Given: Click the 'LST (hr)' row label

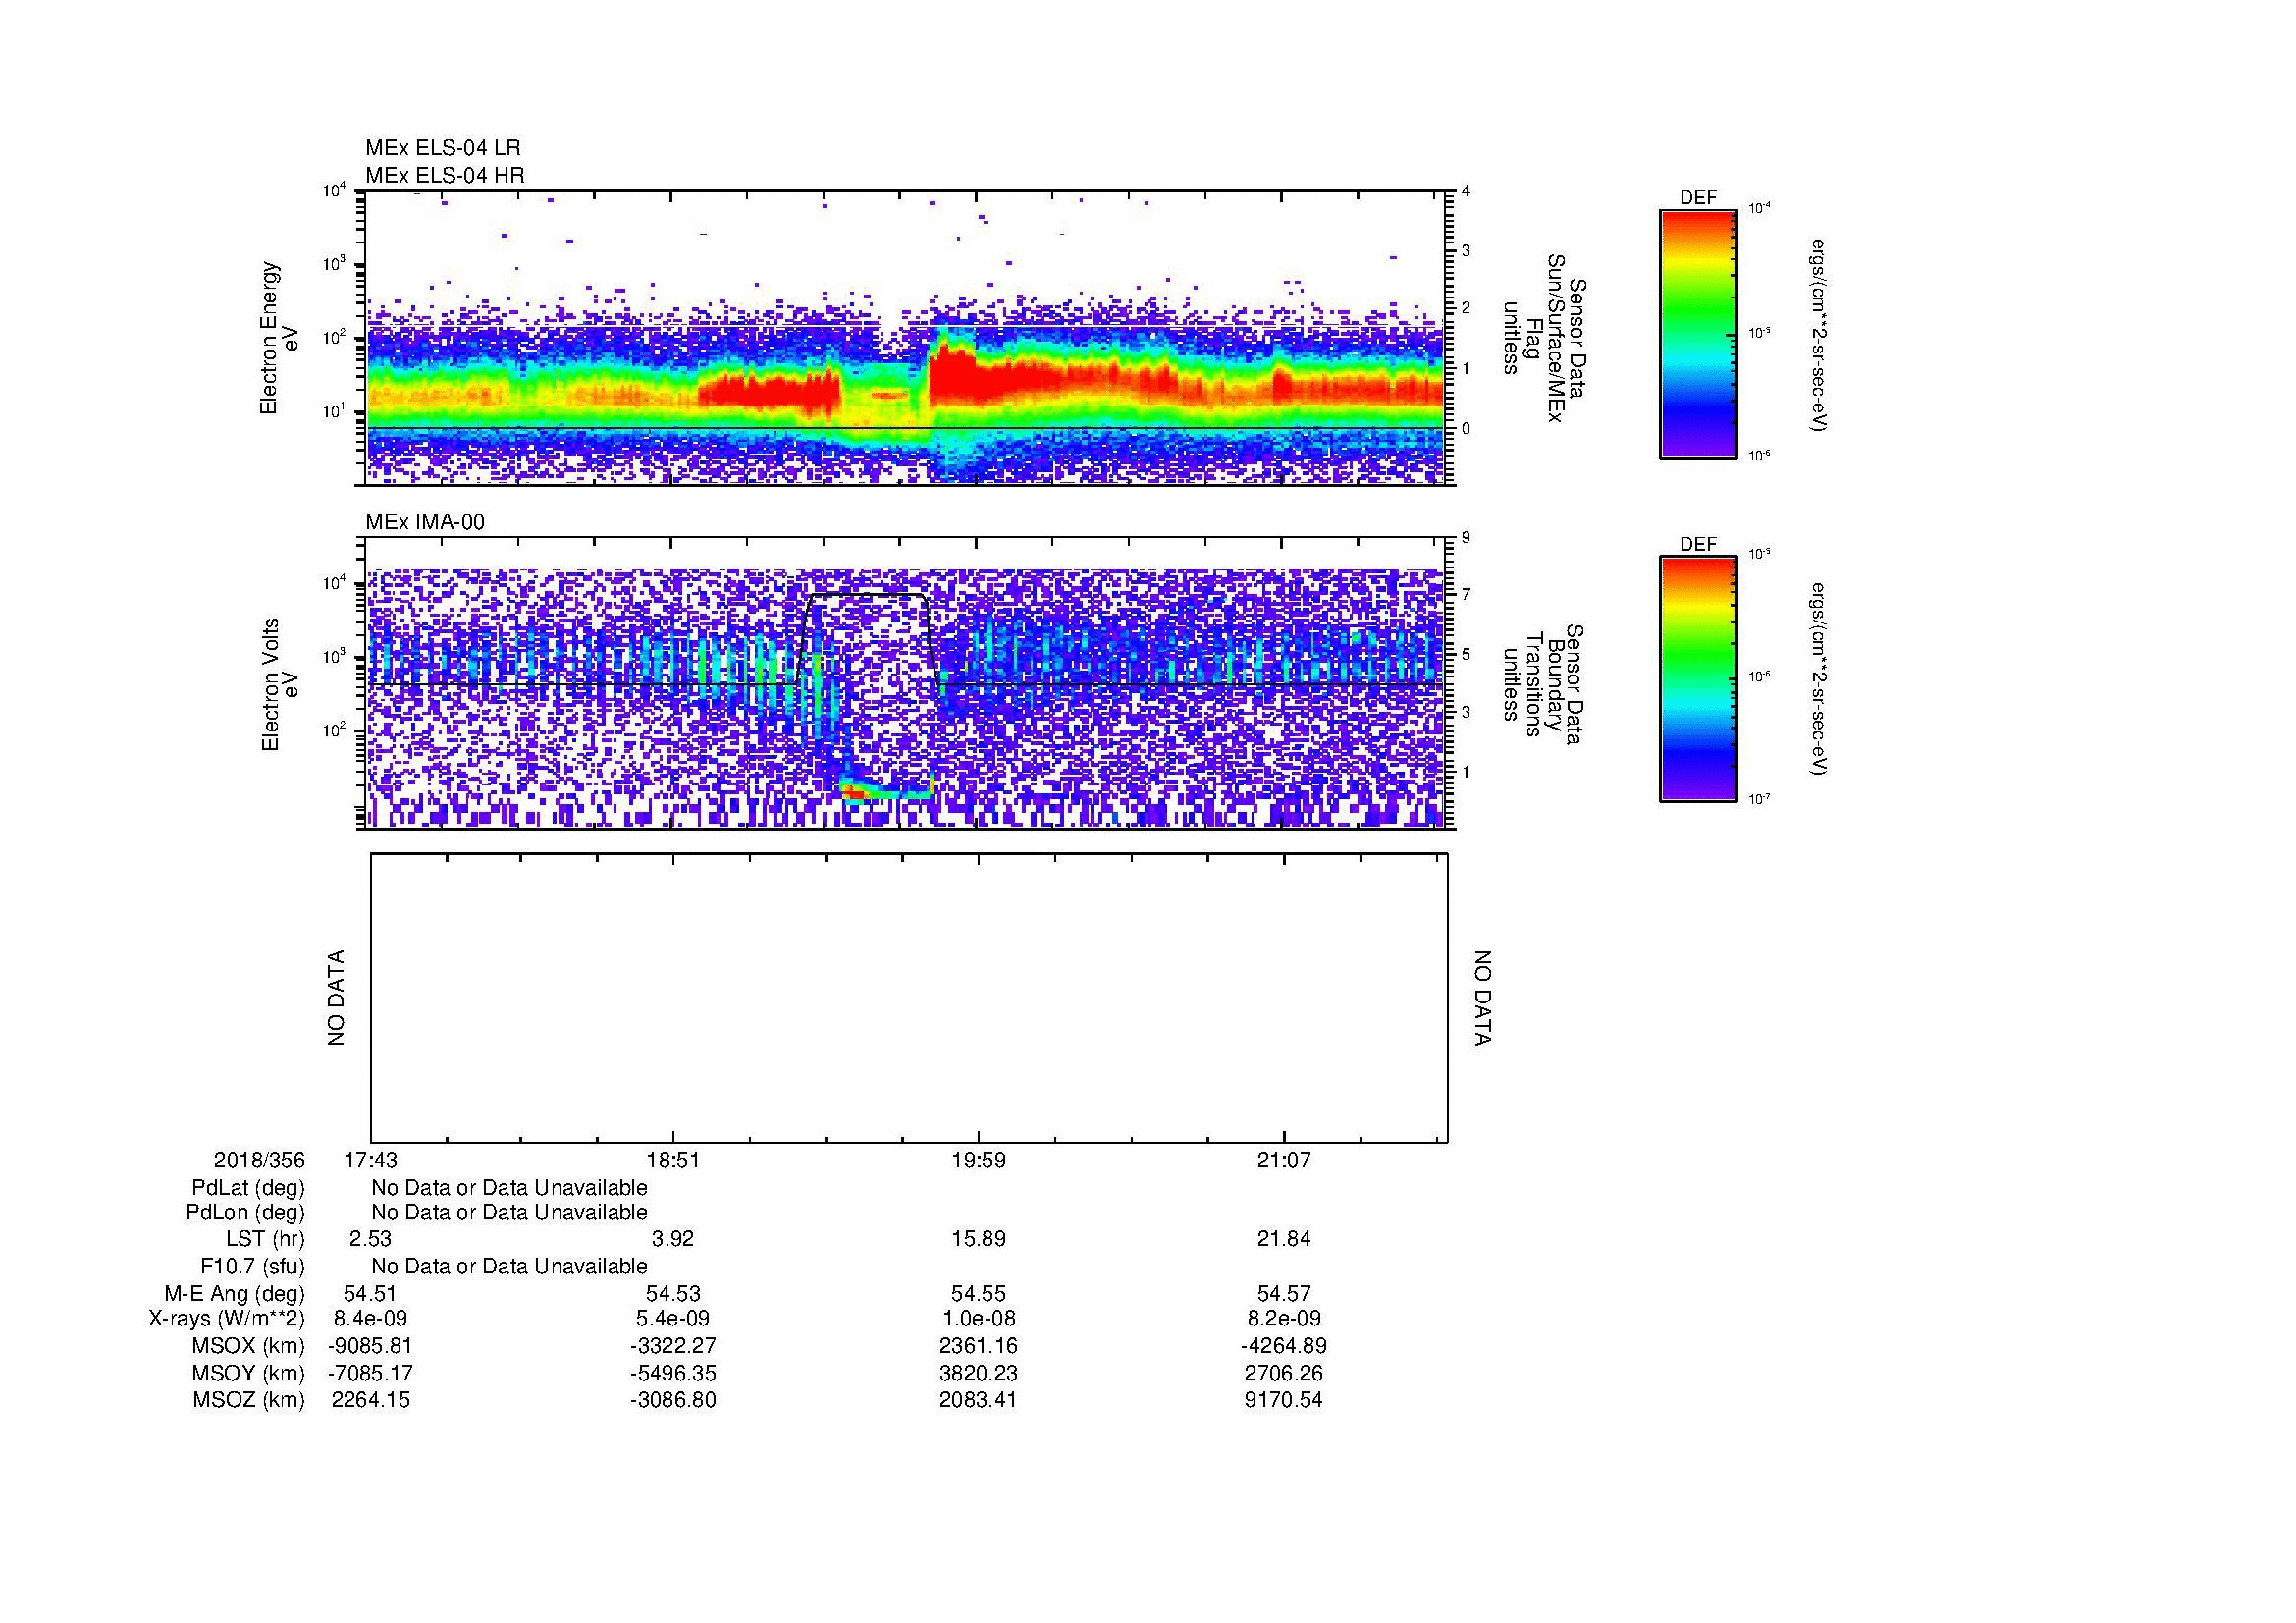Looking at the screenshot, I should [x=265, y=1239].
